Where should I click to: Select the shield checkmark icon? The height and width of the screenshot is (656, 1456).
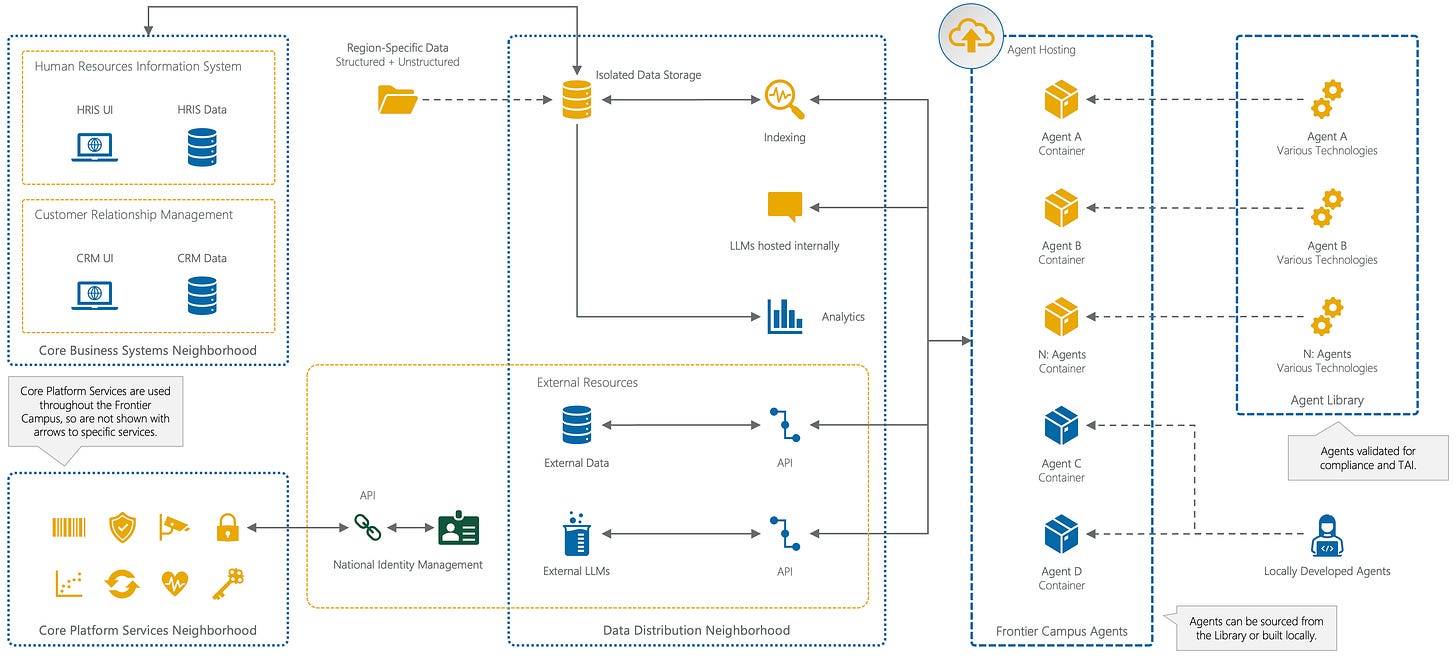tap(122, 526)
